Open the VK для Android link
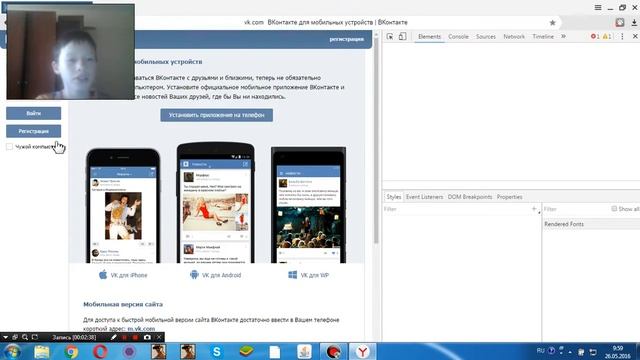Image resolution: width=640 pixels, height=360 pixels. click(x=222, y=275)
